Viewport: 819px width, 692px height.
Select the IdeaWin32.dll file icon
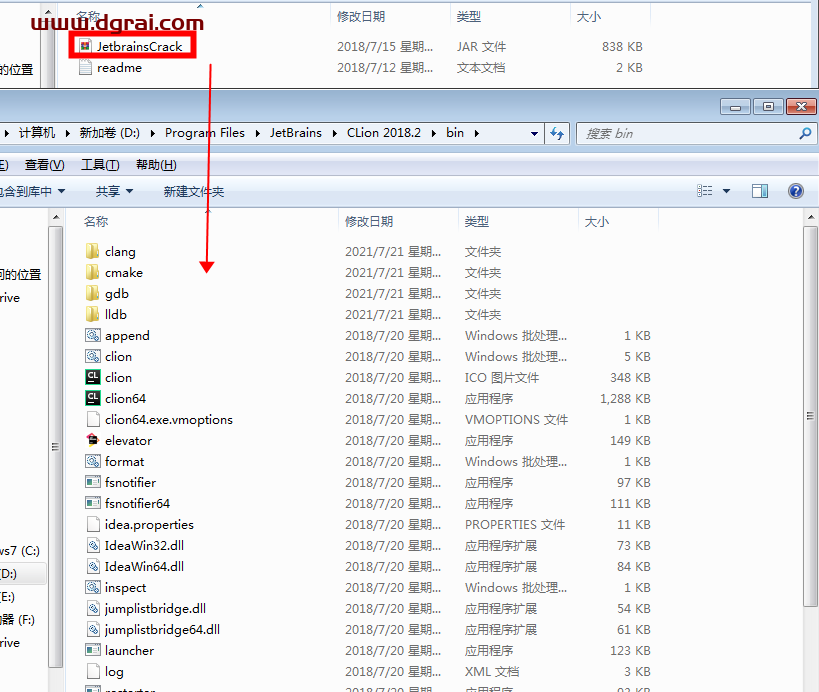click(93, 545)
